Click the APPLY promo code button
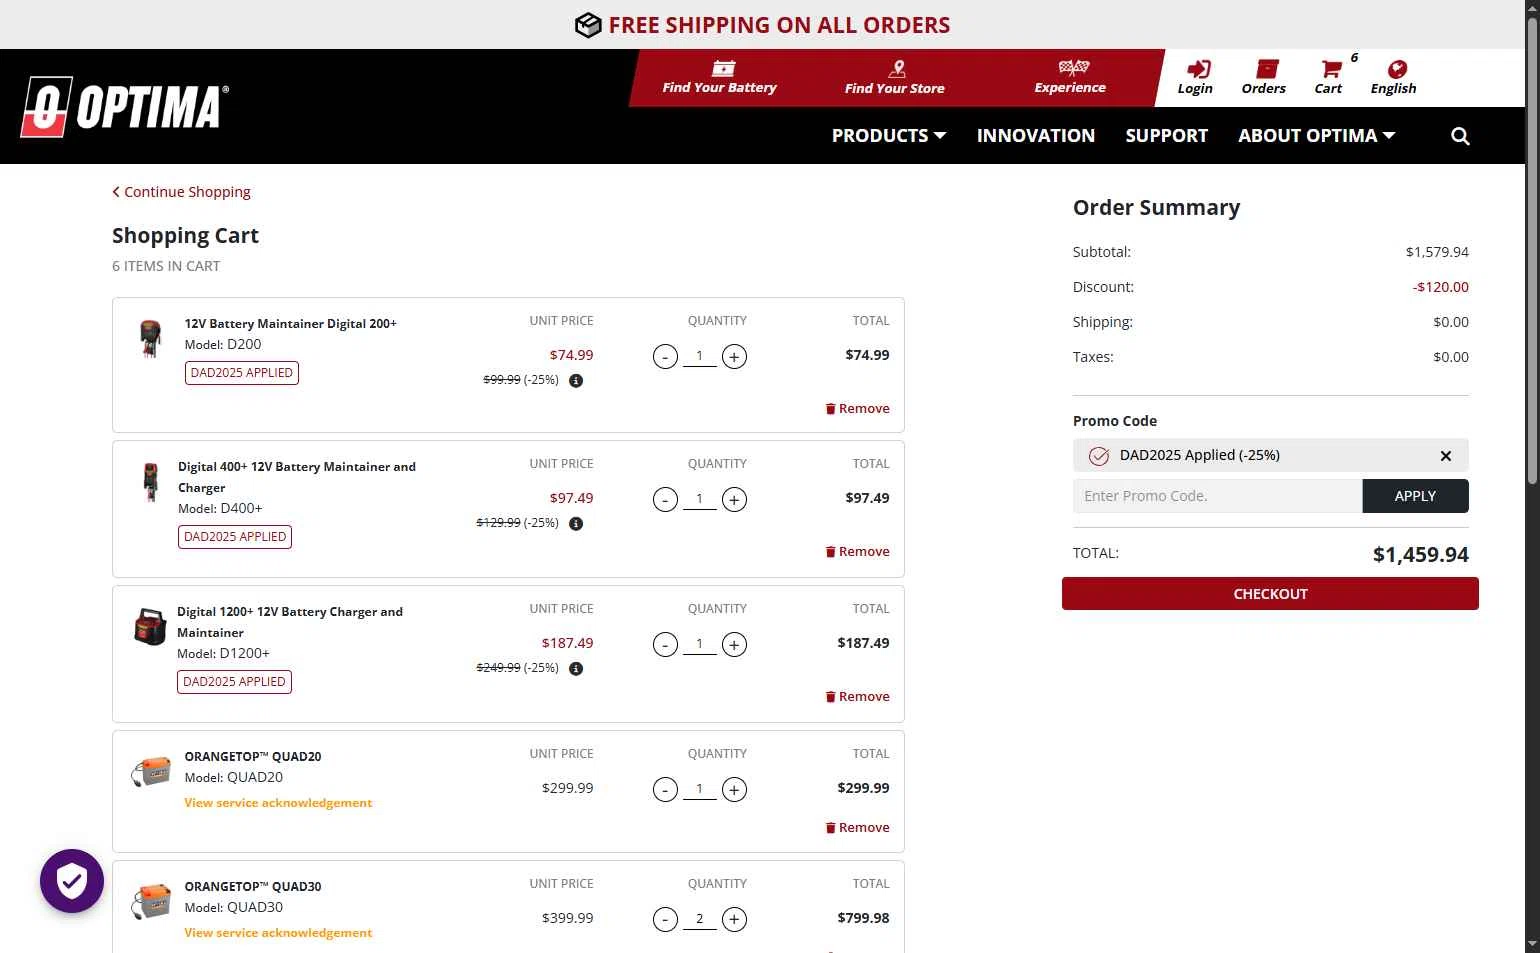 pyautogui.click(x=1415, y=496)
